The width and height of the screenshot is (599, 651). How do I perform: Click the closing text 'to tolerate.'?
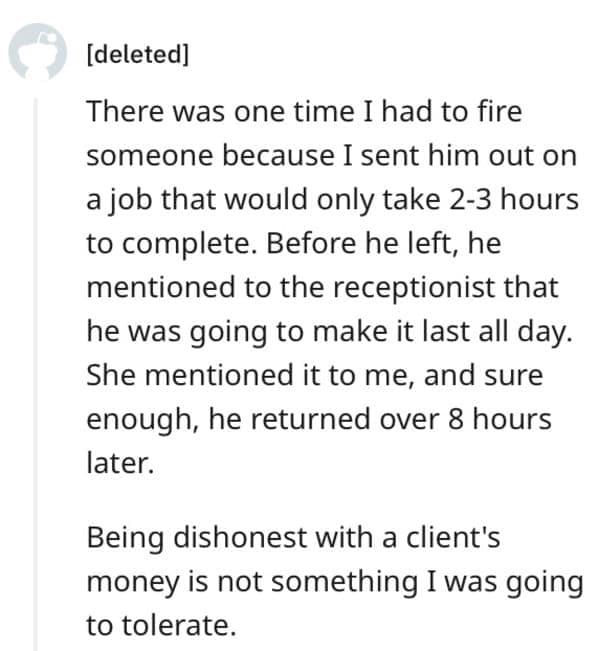[x=161, y=625]
